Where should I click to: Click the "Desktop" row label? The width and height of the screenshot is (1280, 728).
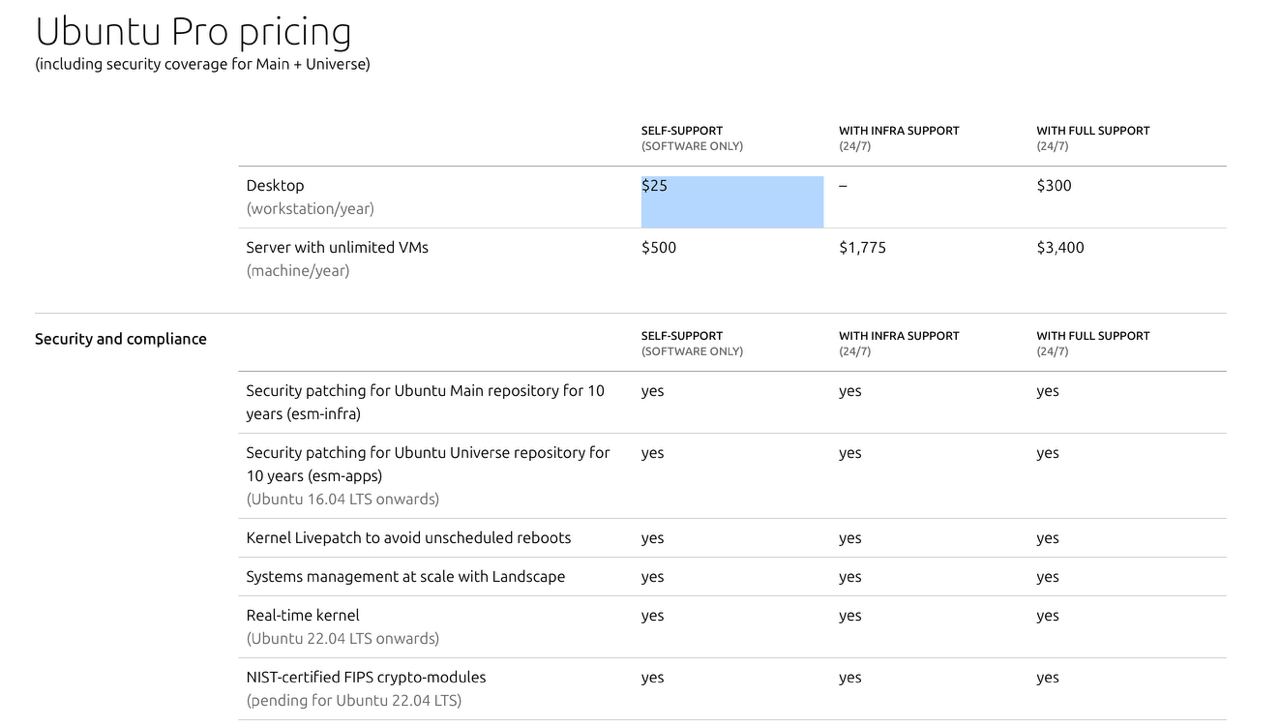(275, 186)
